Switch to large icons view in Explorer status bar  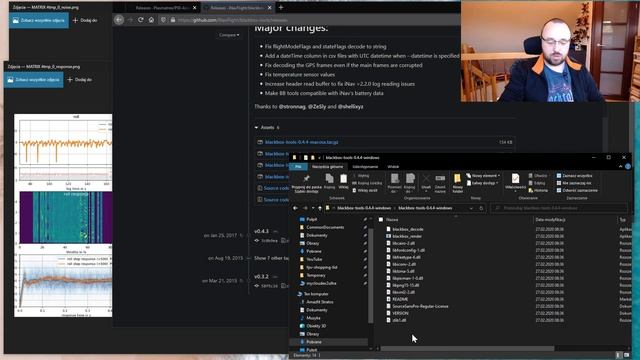click(627, 355)
